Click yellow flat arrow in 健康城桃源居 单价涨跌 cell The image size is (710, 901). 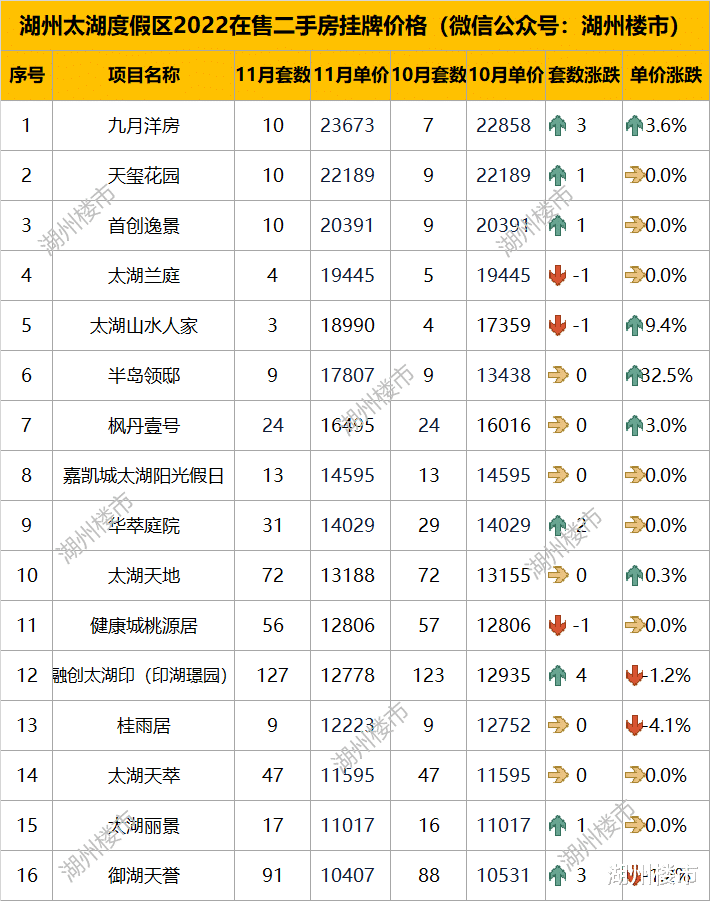pyautogui.click(x=635, y=625)
